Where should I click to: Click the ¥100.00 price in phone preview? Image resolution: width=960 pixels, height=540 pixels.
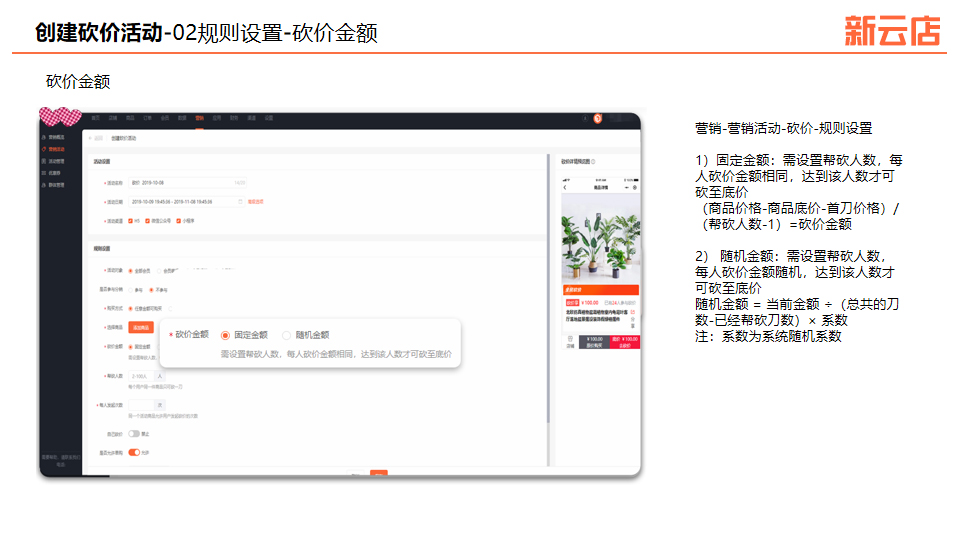tap(590, 302)
